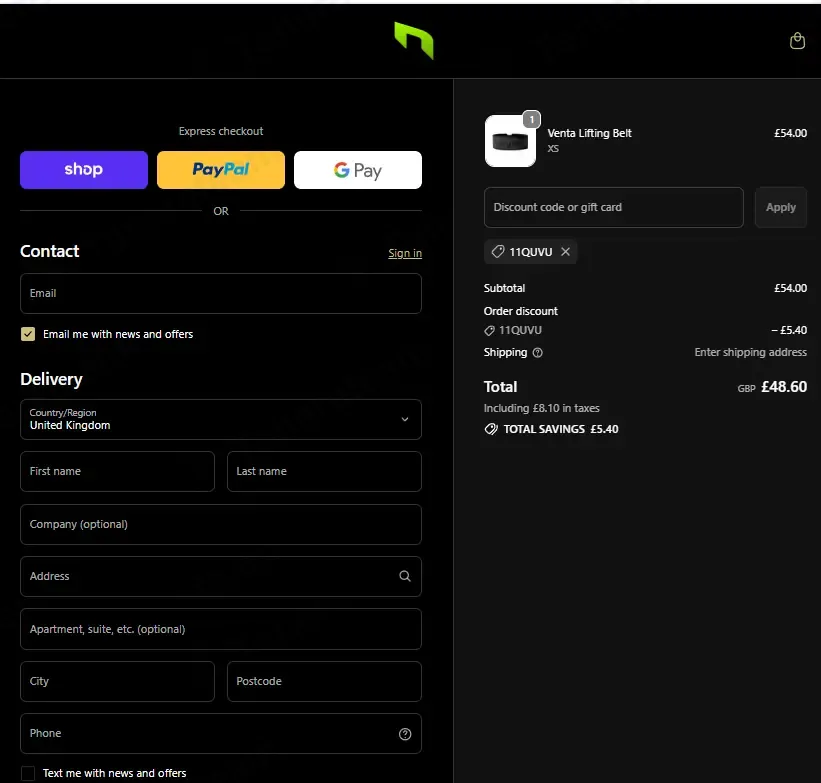Viewport: 821px width, 783px height.
Task: Click the Apply discount button
Action: click(x=781, y=207)
